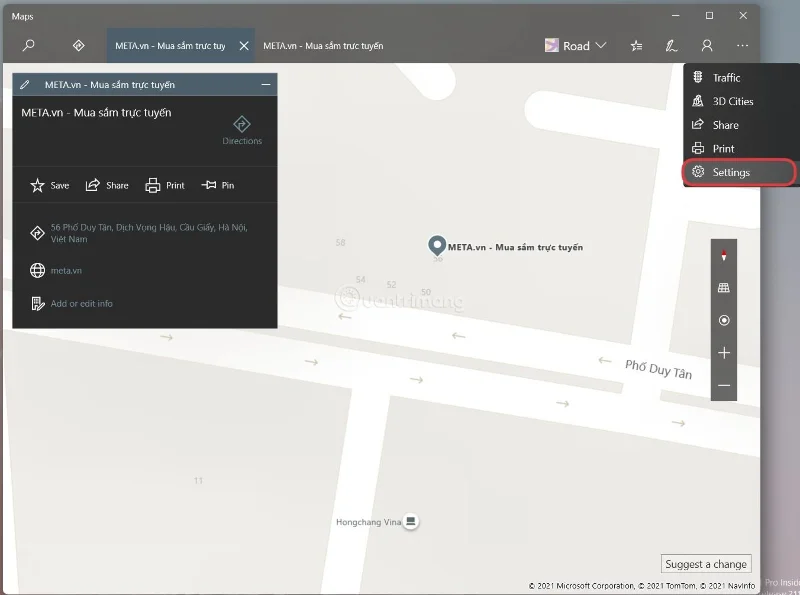Image resolution: width=800 pixels, height=595 pixels.
Task: Click the Phố Duy Tân street label
Action: coord(658,369)
